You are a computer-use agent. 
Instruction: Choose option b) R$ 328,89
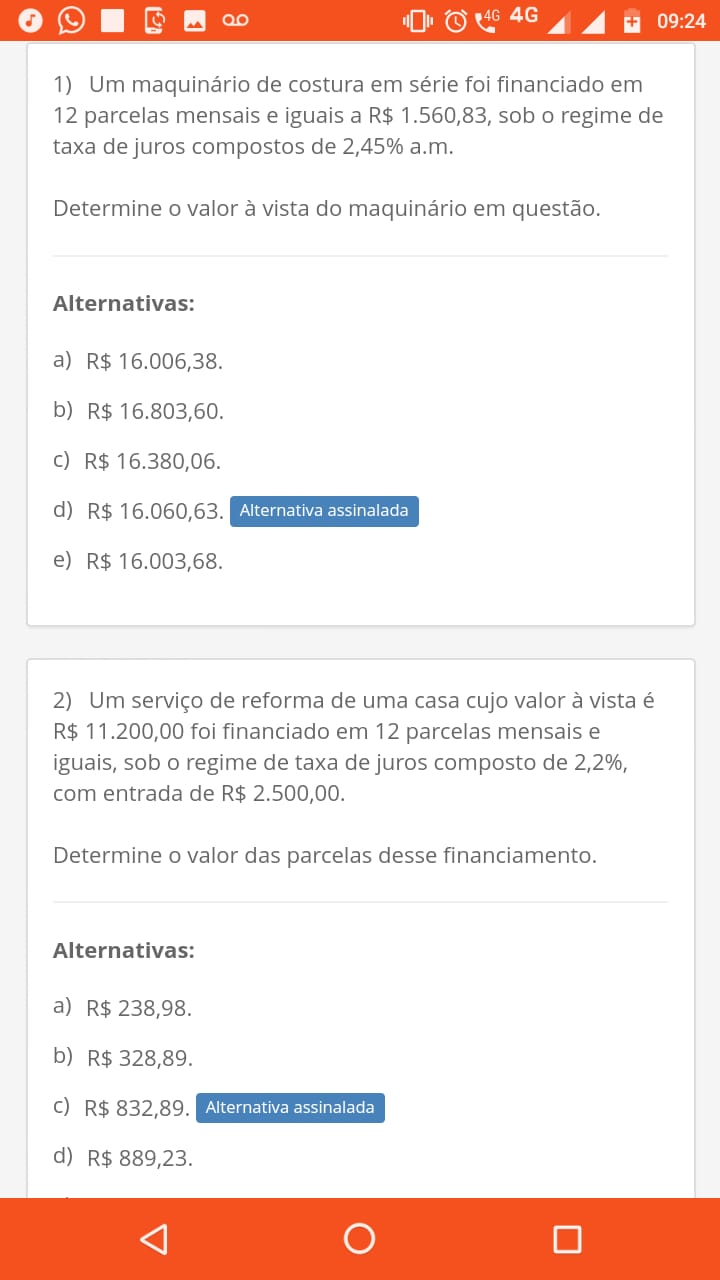coord(123,1058)
